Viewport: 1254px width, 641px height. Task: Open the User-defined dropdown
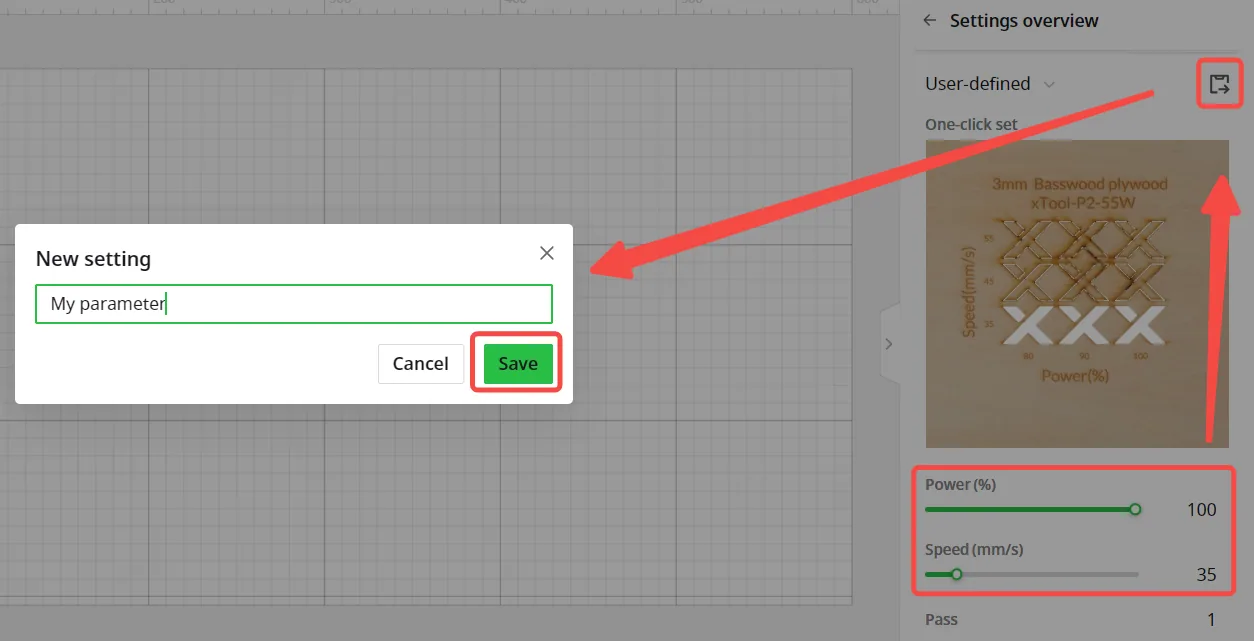click(x=990, y=84)
